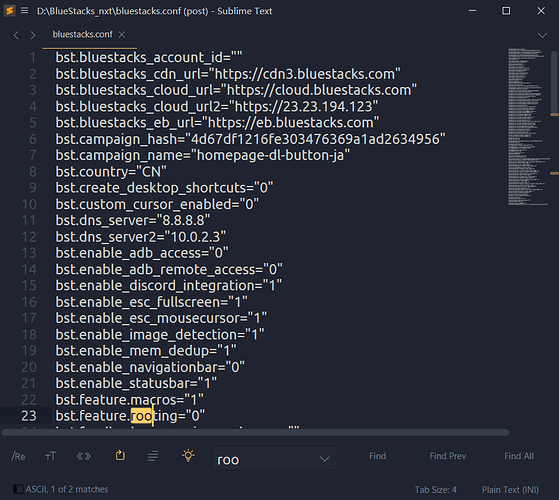Click line bst.enable_esc_mousecursor
This screenshot has width=559, height=500.
(161, 318)
